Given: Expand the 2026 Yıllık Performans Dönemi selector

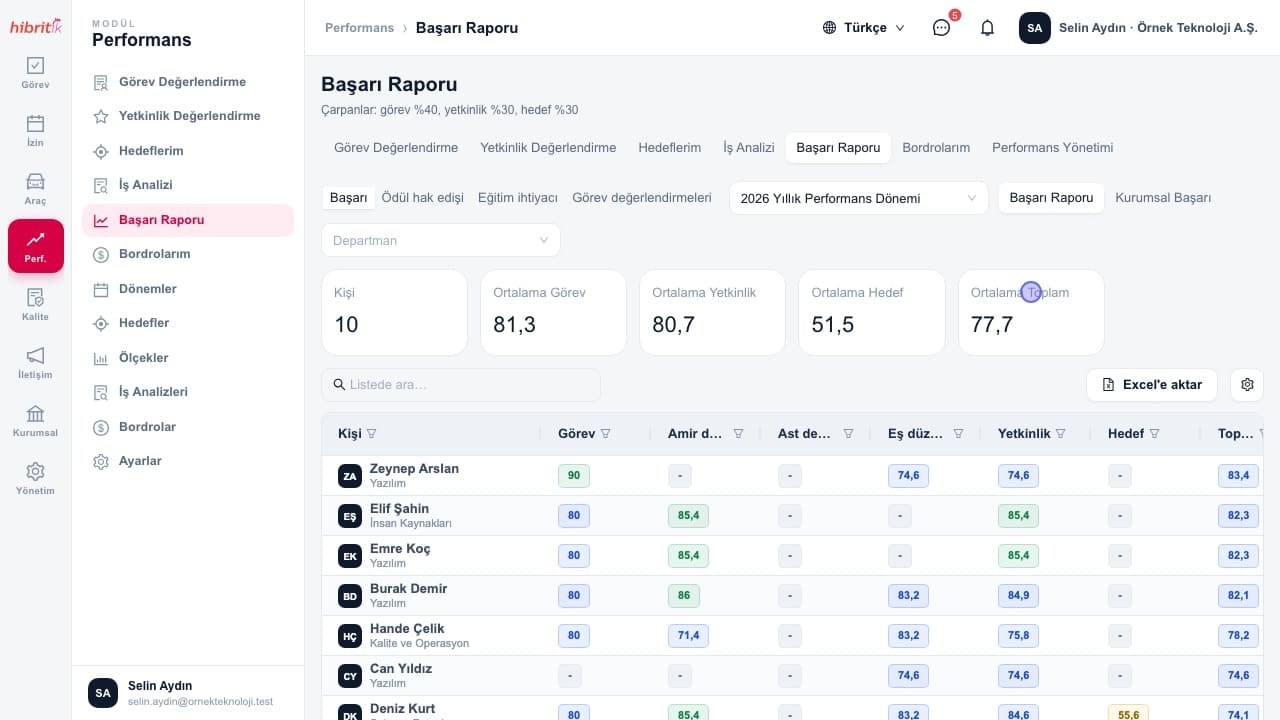Looking at the screenshot, I should tap(858, 198).
